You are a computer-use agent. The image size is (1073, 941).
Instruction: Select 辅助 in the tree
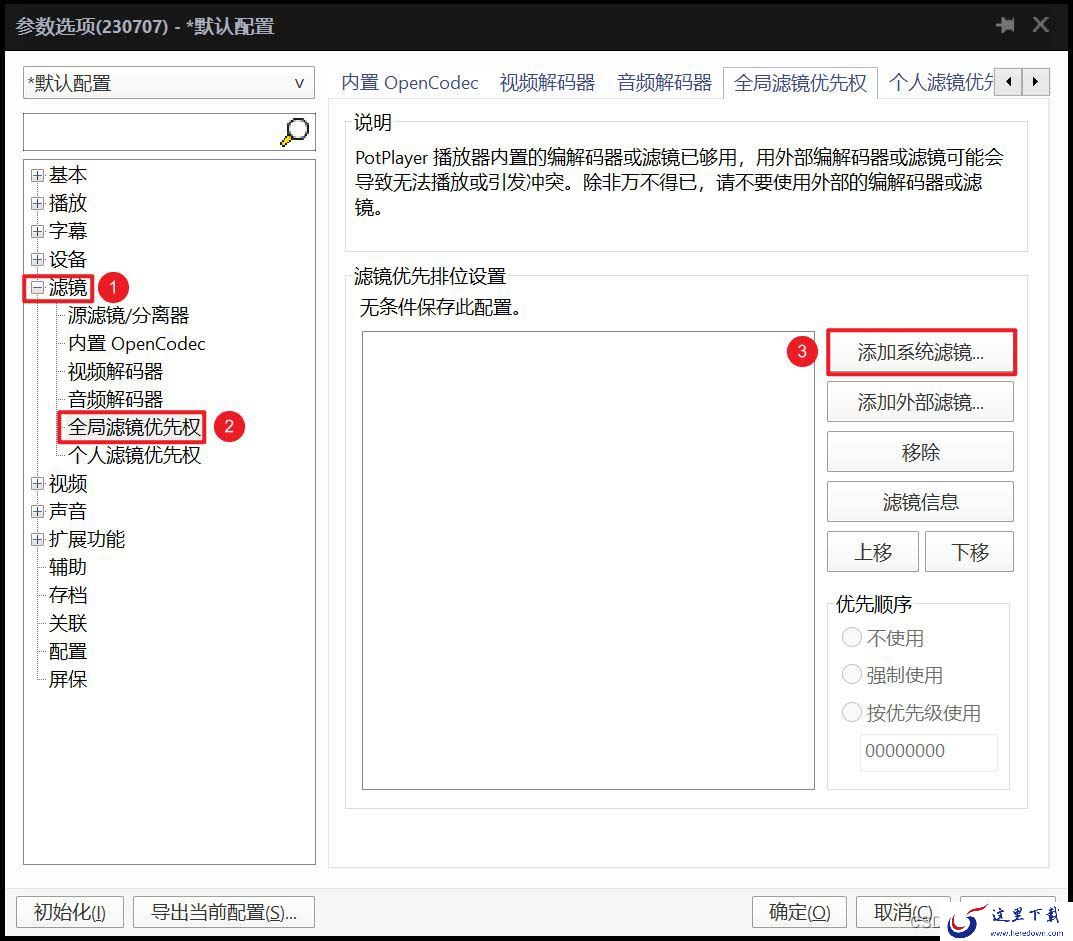pos(68,567)
